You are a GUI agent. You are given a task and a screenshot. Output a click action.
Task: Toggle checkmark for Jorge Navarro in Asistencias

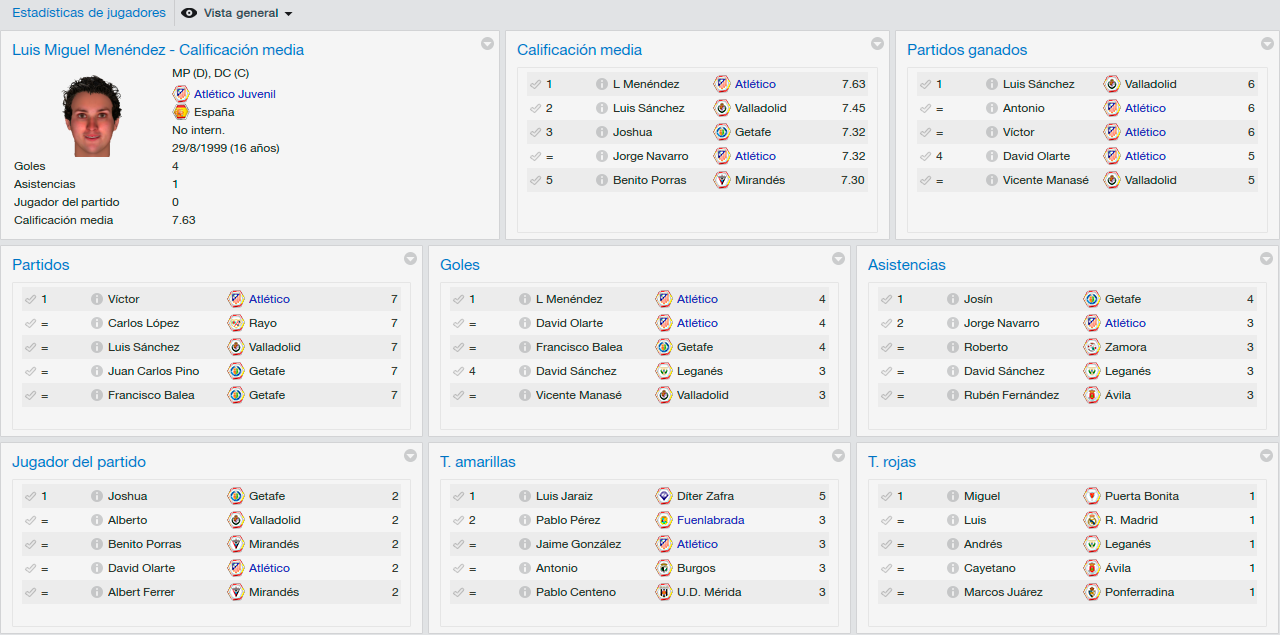886,324
